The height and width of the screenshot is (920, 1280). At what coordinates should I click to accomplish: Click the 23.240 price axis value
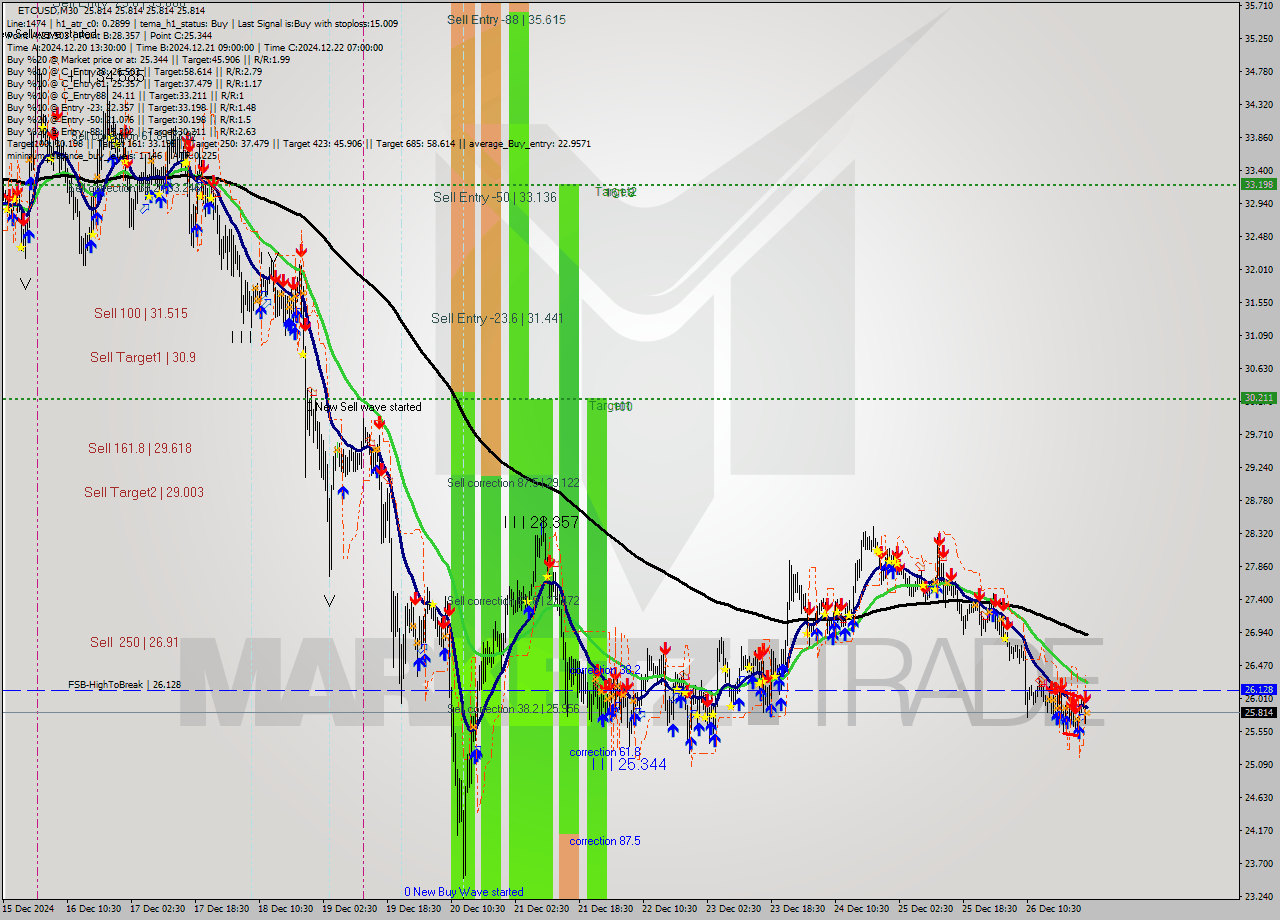[1258, 897]
